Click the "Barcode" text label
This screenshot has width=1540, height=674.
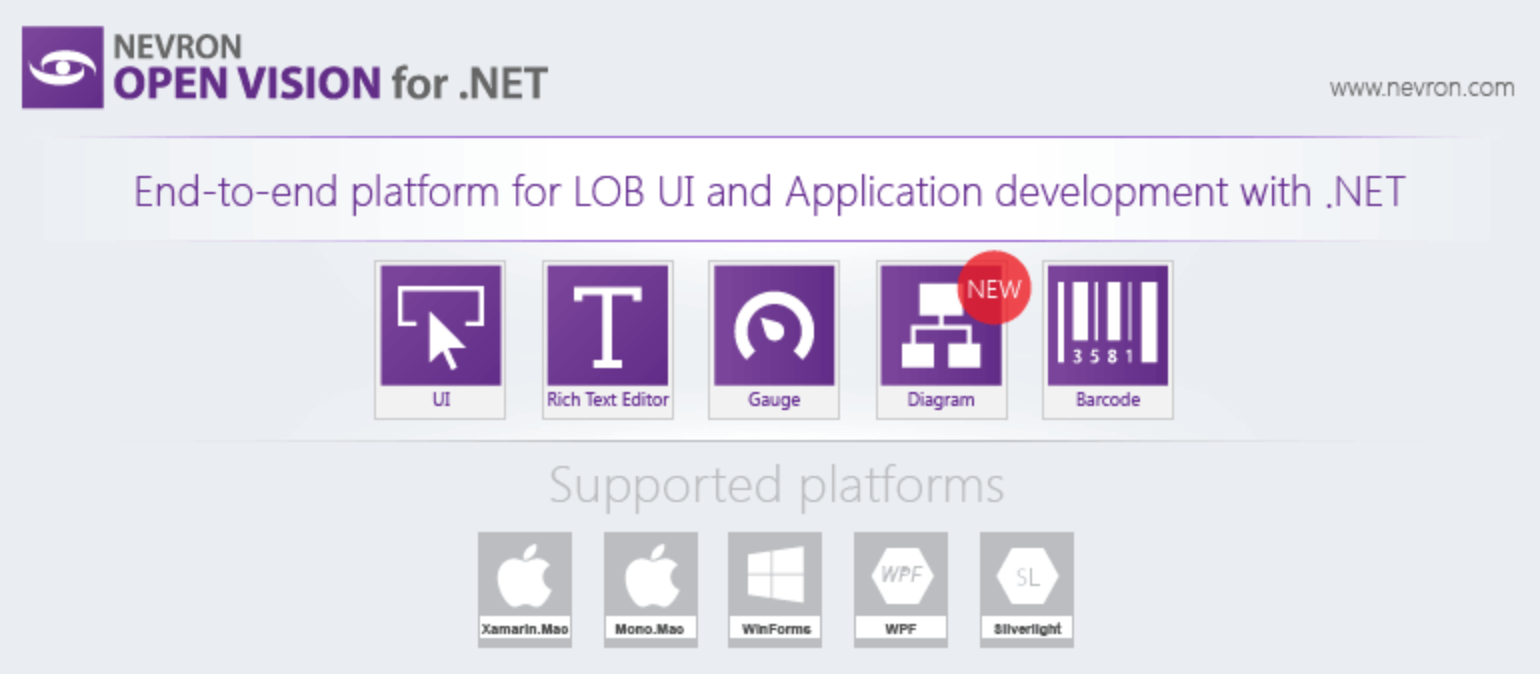pos(1108,400)
